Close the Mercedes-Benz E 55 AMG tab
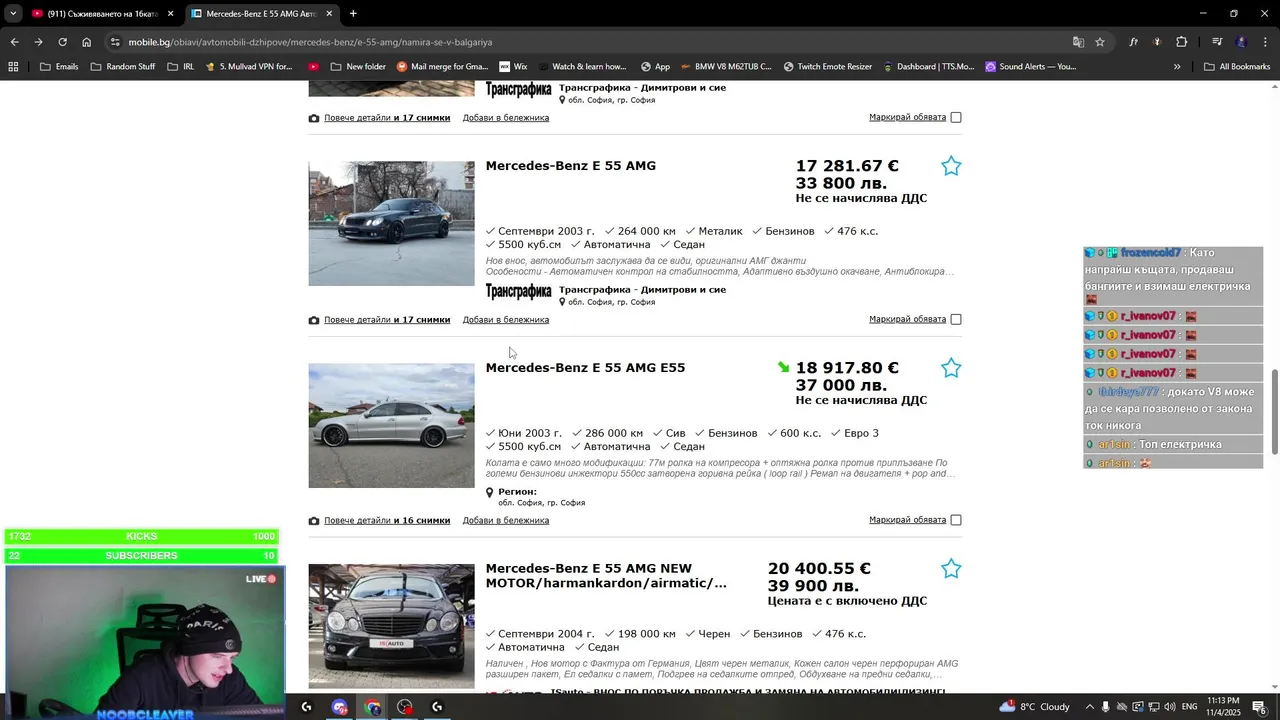The width and height of the screenshot is (1280, 720). pyautogui.click(x=329, y=14)
